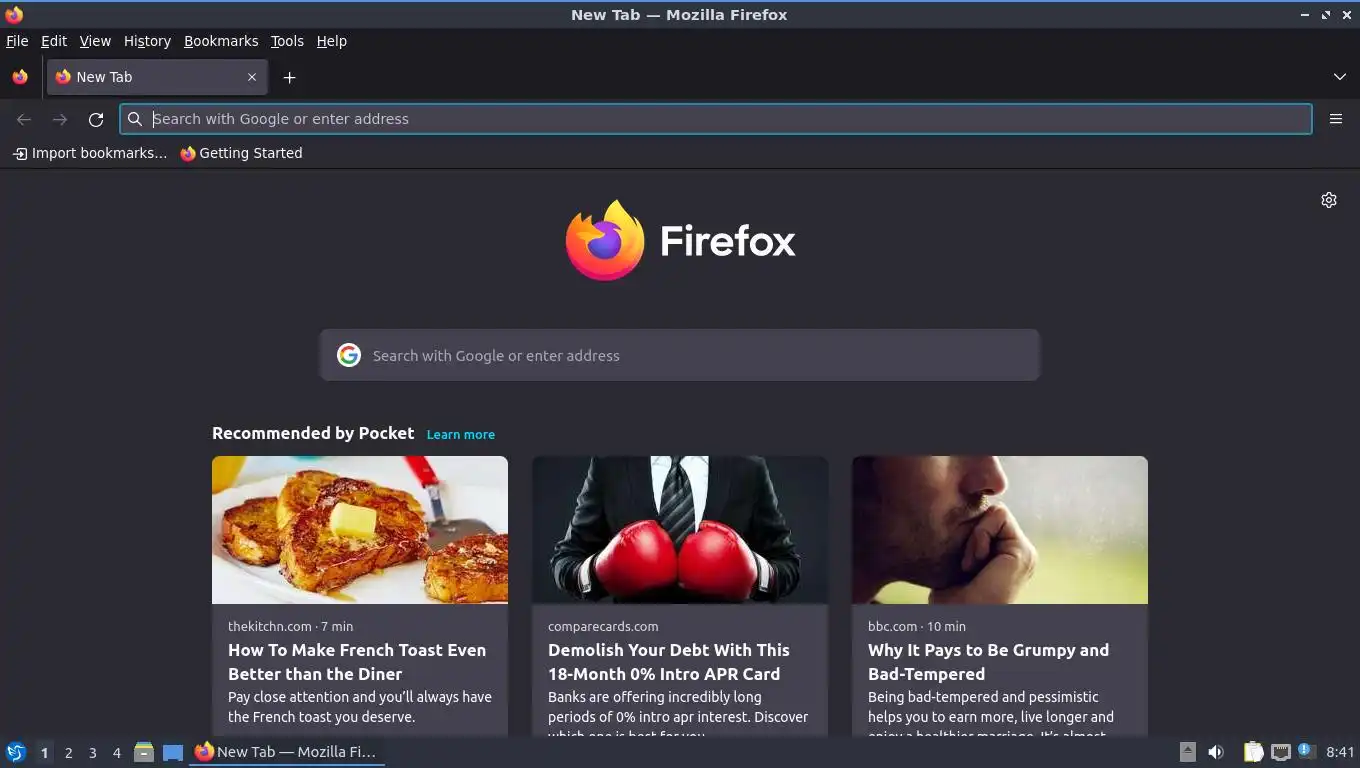Click Pocket Learn more link

(461, 434)
